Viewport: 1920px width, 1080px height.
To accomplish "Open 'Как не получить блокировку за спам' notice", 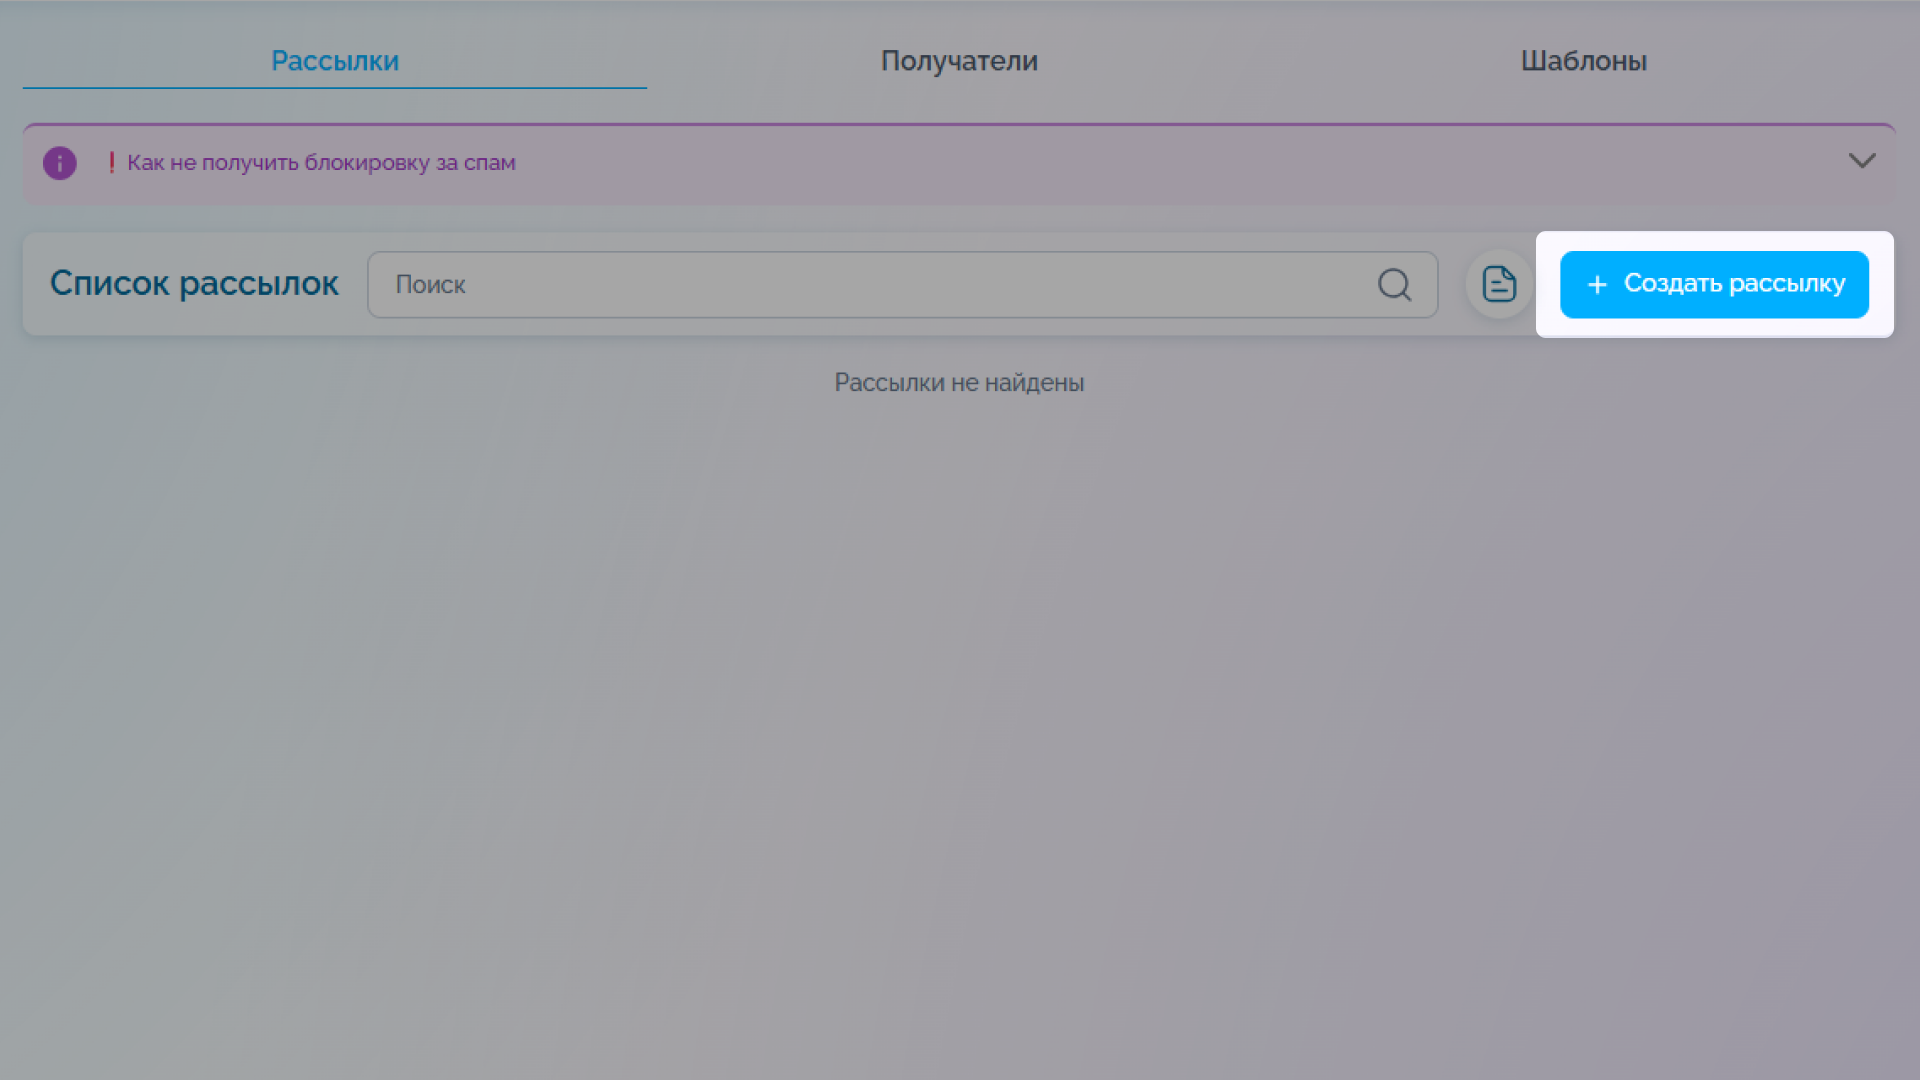I will (321, 163).
